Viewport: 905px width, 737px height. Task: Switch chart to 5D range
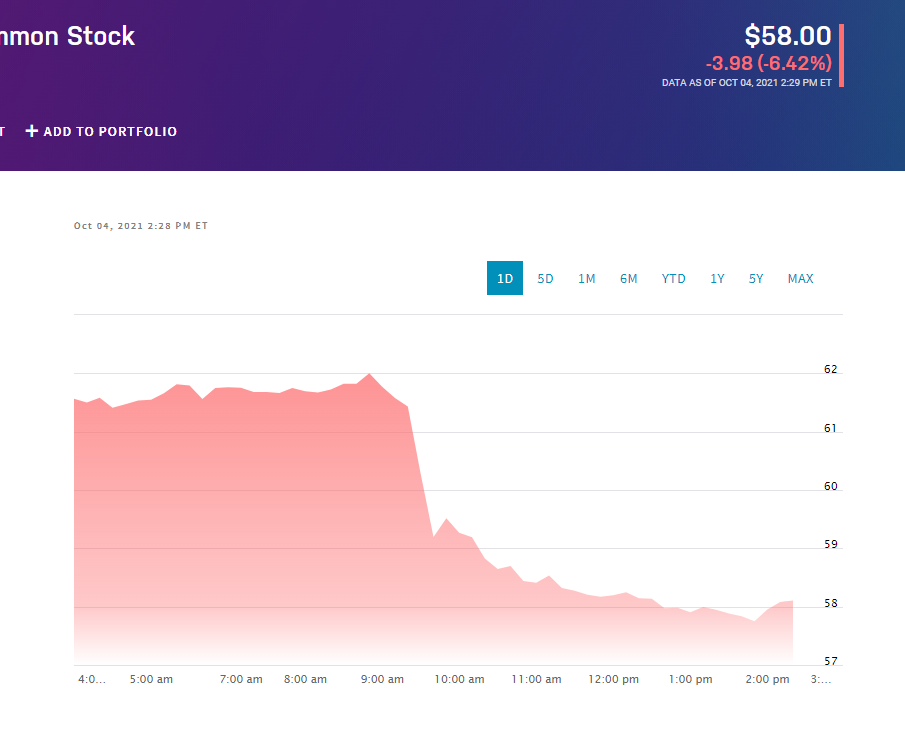point(545,278)
